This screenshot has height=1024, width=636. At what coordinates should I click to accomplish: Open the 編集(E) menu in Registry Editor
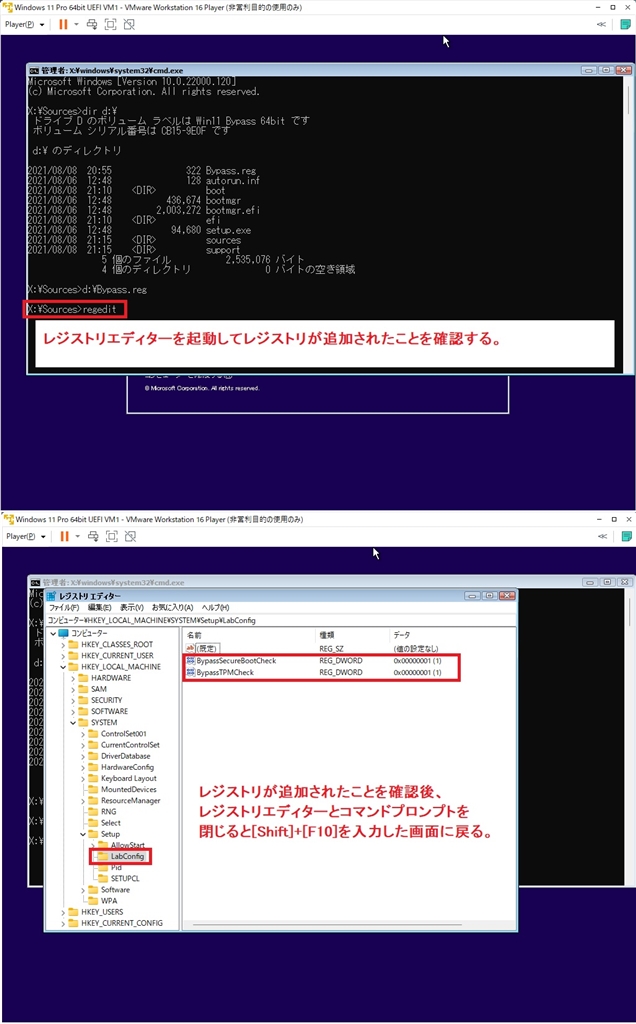pos(99,608)
